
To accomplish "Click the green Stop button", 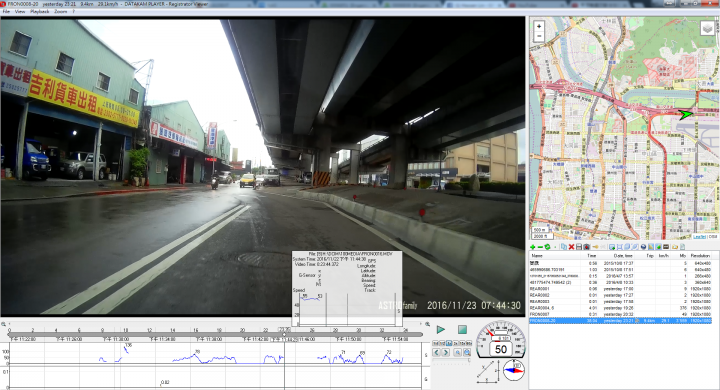I will (462, 329).
